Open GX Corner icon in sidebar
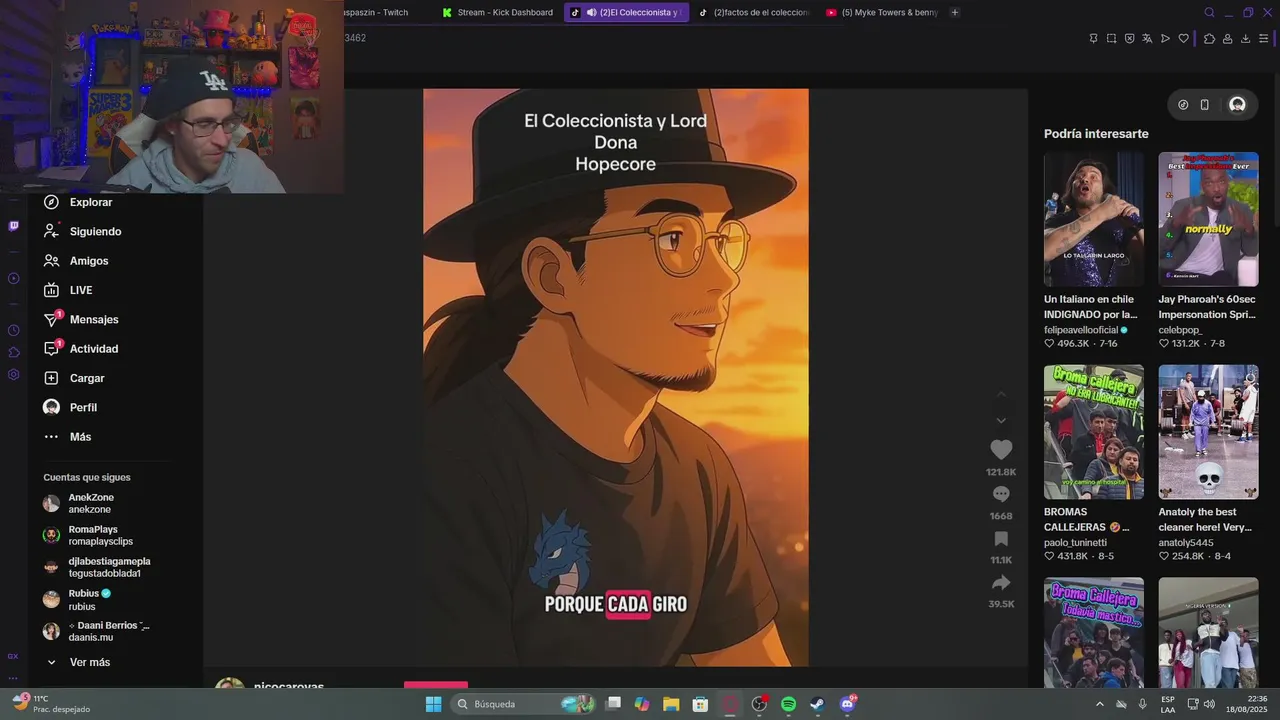The image size is (1280, 720). click(13, 656)
